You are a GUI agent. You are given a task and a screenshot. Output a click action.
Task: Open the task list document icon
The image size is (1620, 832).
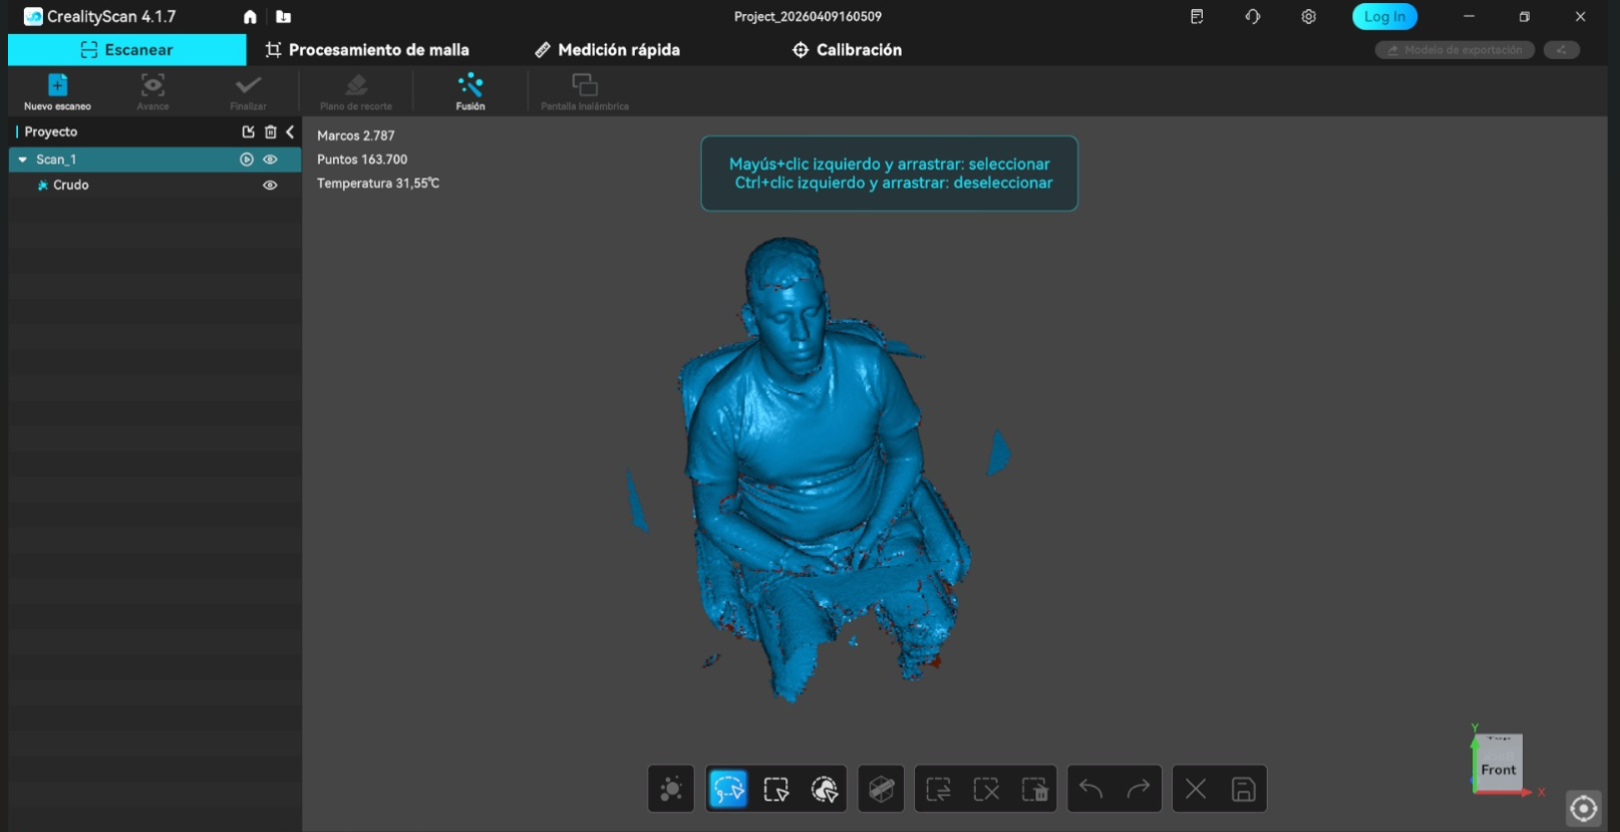[1197, 17]
